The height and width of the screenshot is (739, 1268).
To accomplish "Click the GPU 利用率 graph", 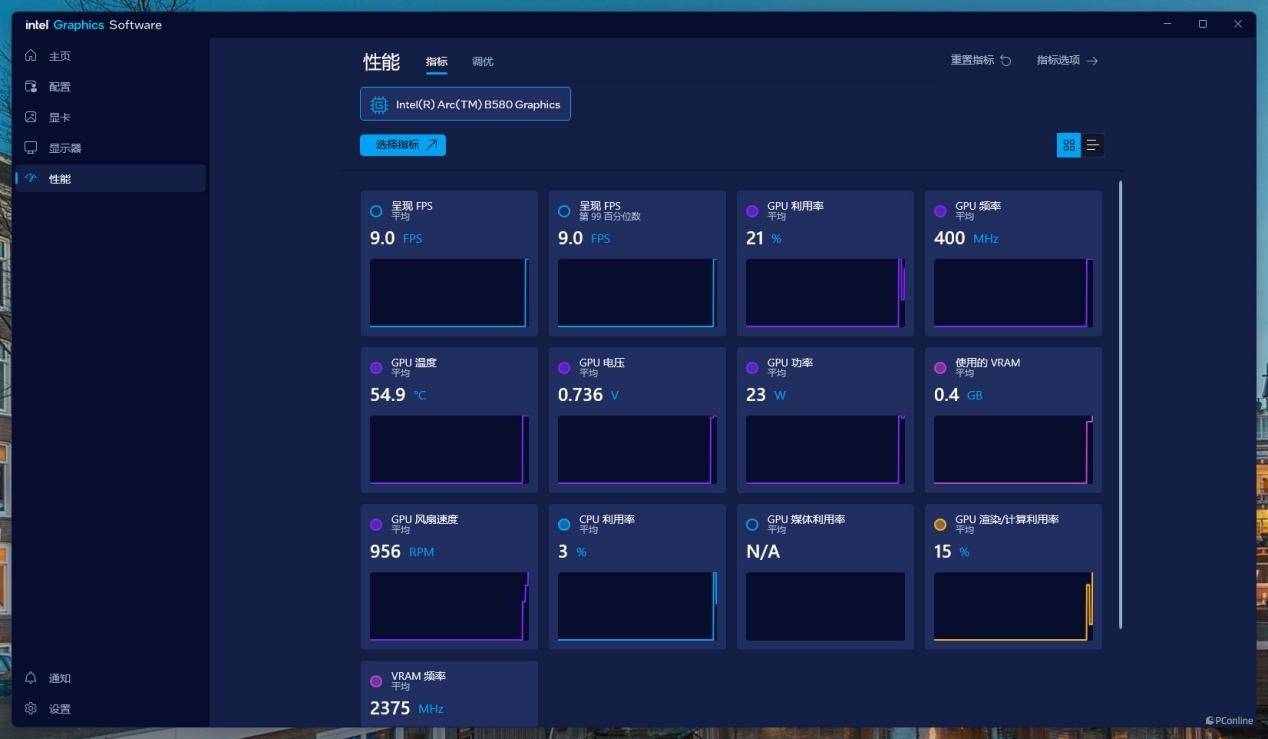I will coord(825,293).
